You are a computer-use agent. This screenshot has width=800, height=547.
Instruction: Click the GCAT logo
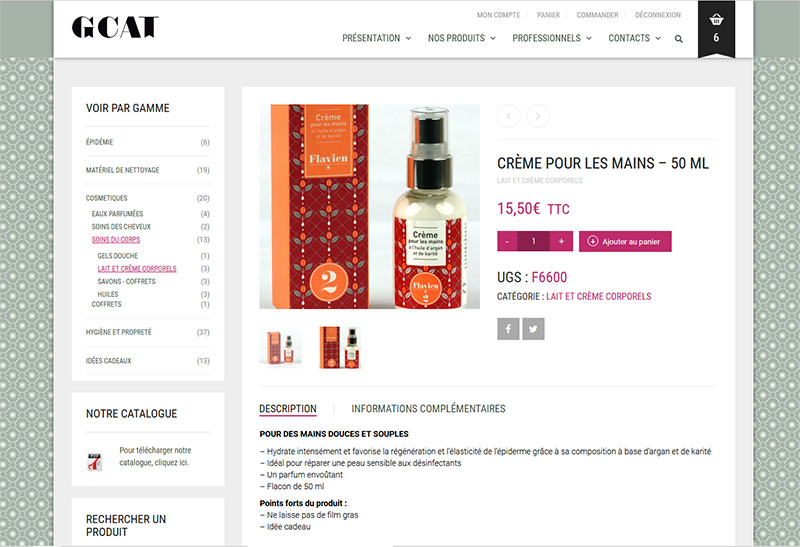(x=115, y=28)
